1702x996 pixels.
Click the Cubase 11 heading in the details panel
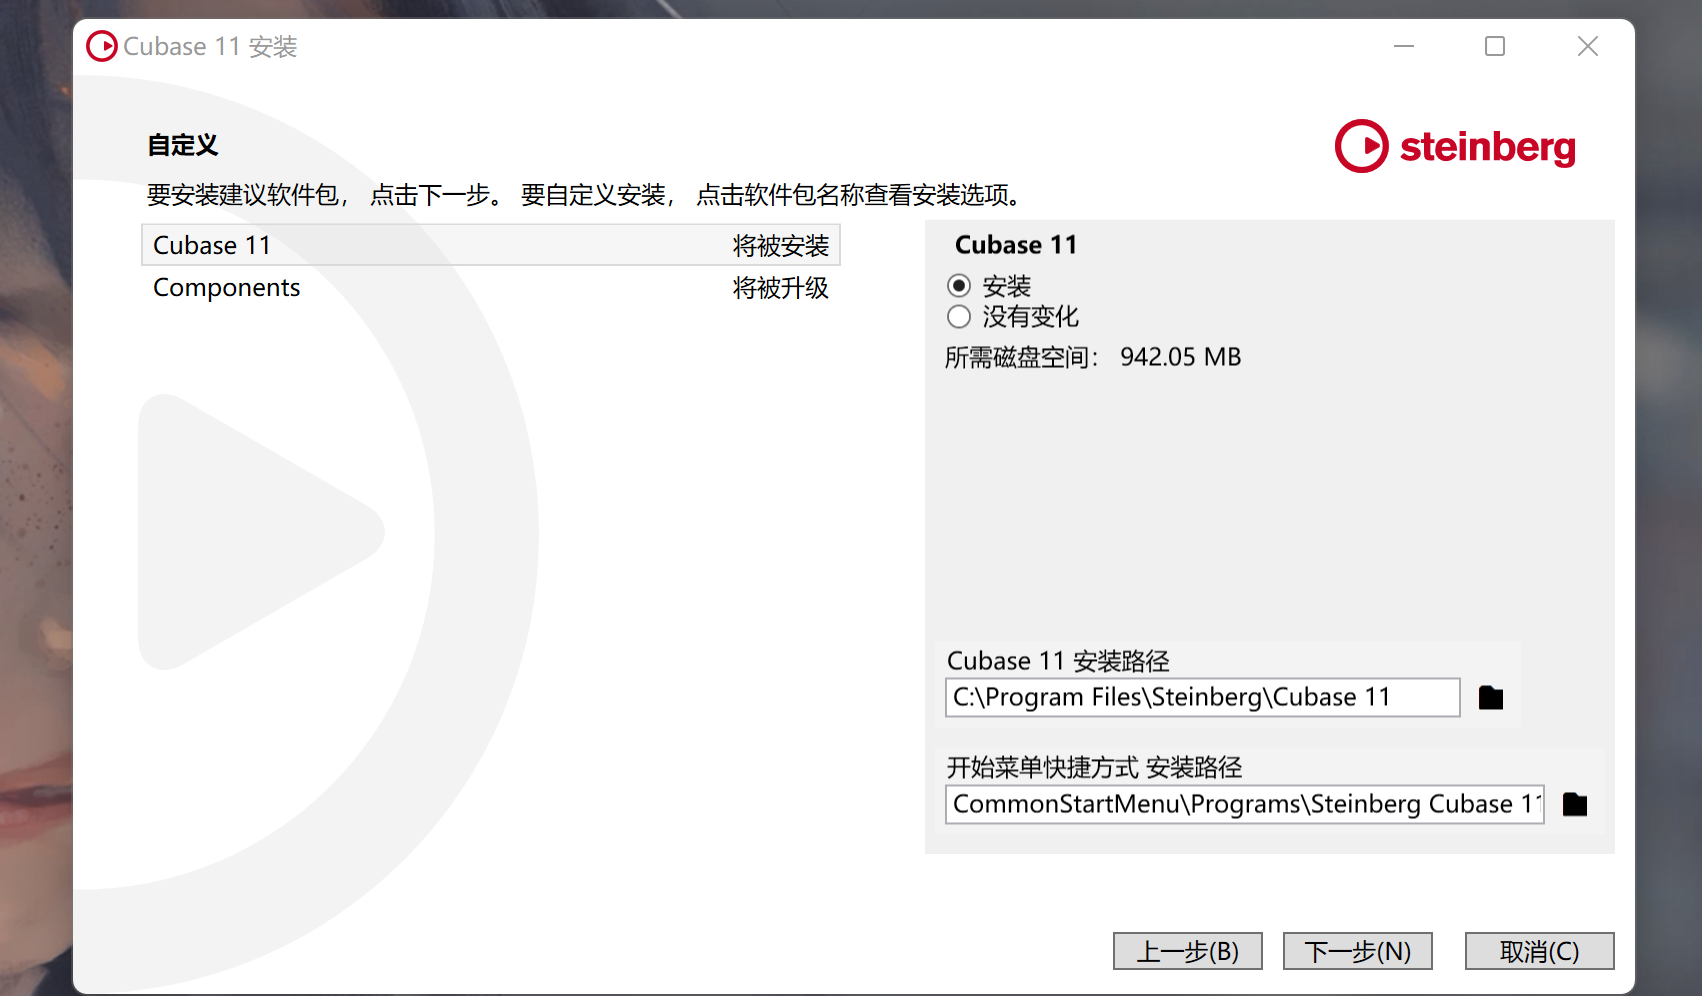click(1016, 245)
